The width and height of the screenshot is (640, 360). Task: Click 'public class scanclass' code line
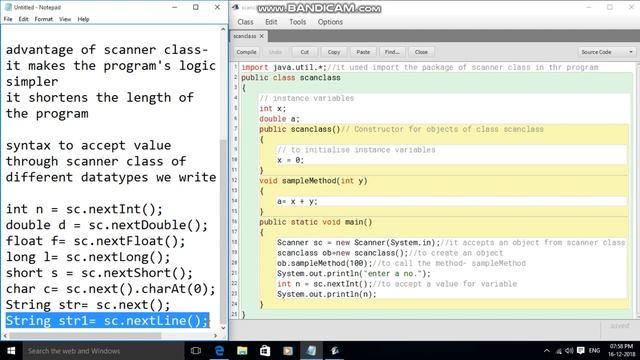tap(291, 78)
